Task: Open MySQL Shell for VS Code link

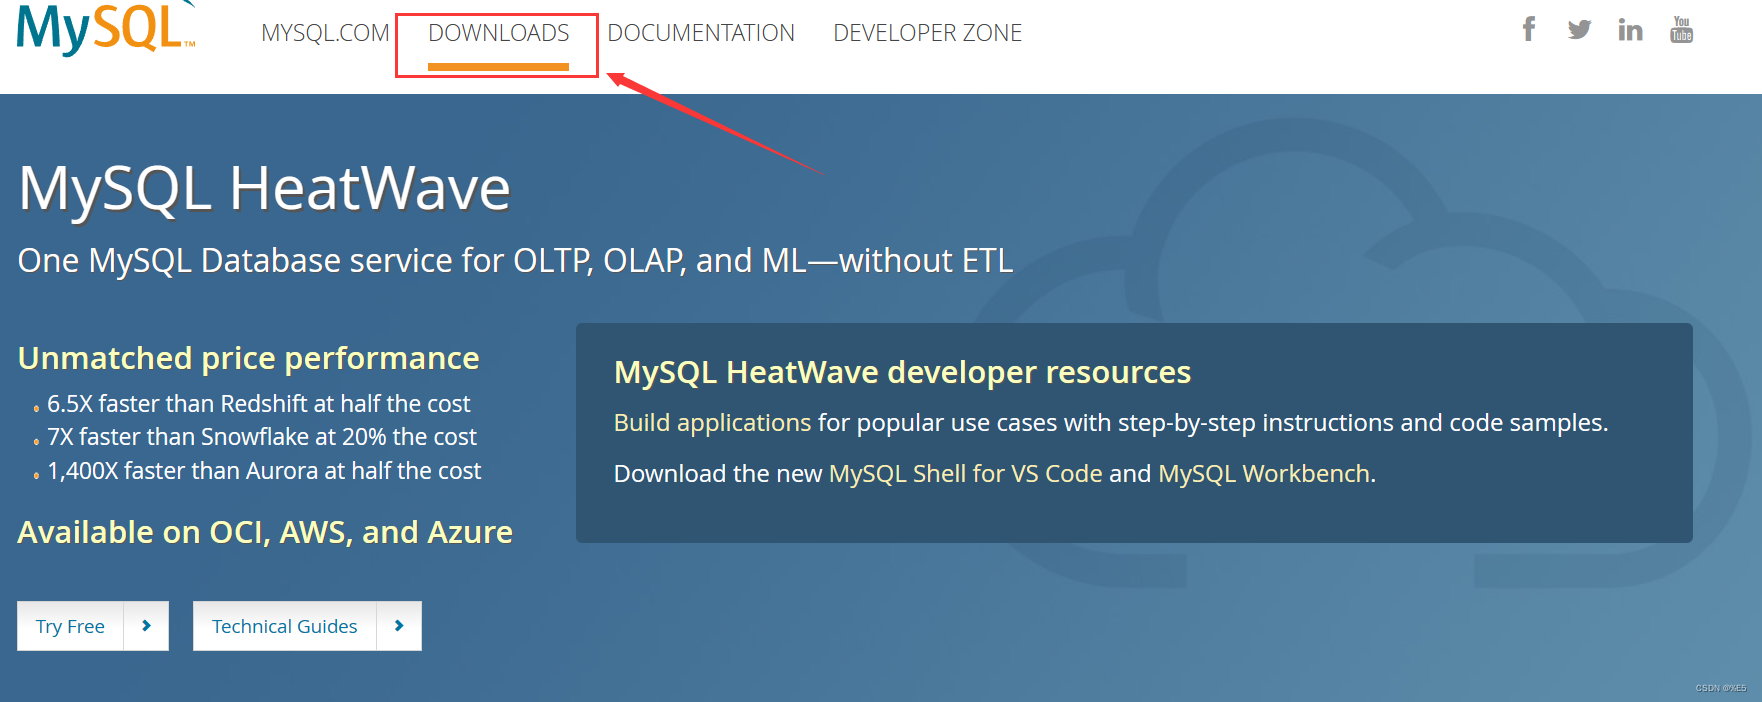Action: 966,474
